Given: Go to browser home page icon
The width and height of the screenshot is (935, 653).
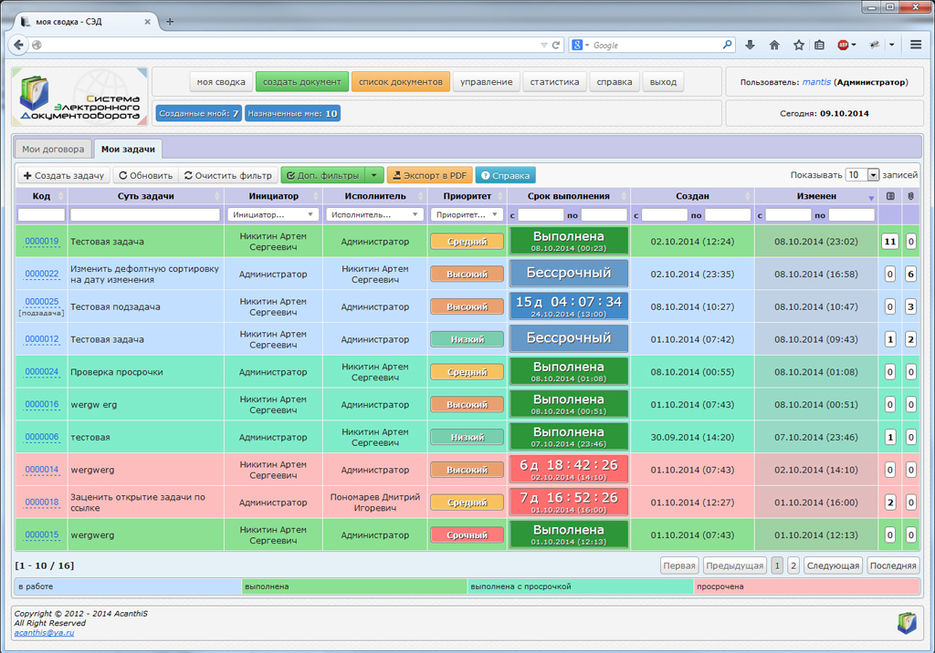Looking at the screenshot, I should (774, 45).
